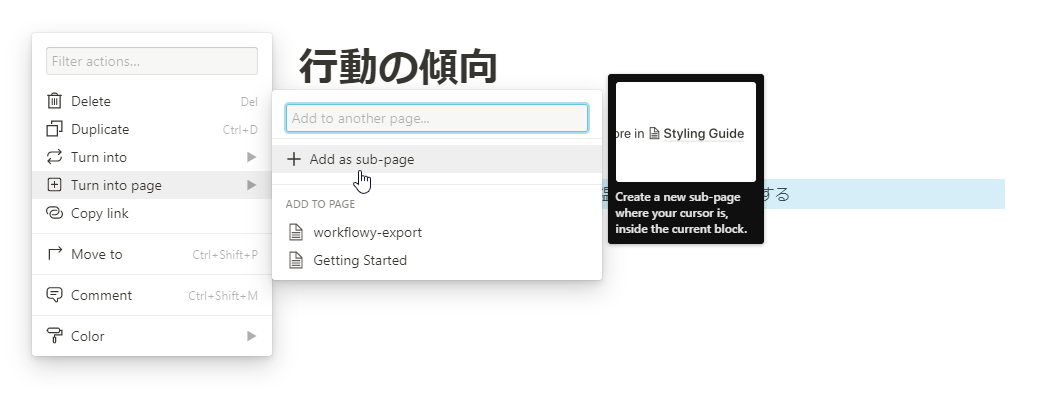Click the ADD TO PAGE section label
Image resolution: width=1053 pixels, height=395 pixels.
(320, 204)
